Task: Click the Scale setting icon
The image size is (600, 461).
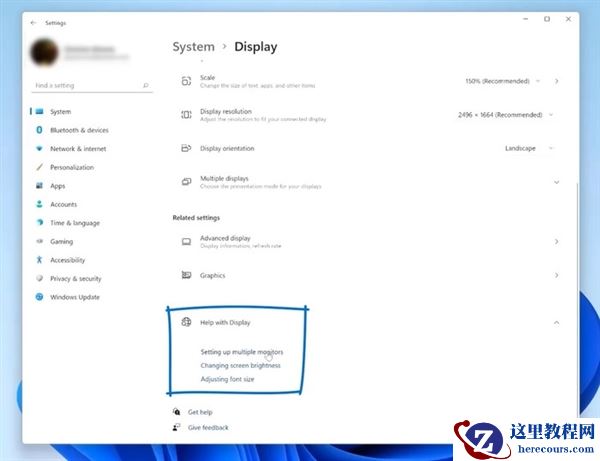Action: click(186, 81)
